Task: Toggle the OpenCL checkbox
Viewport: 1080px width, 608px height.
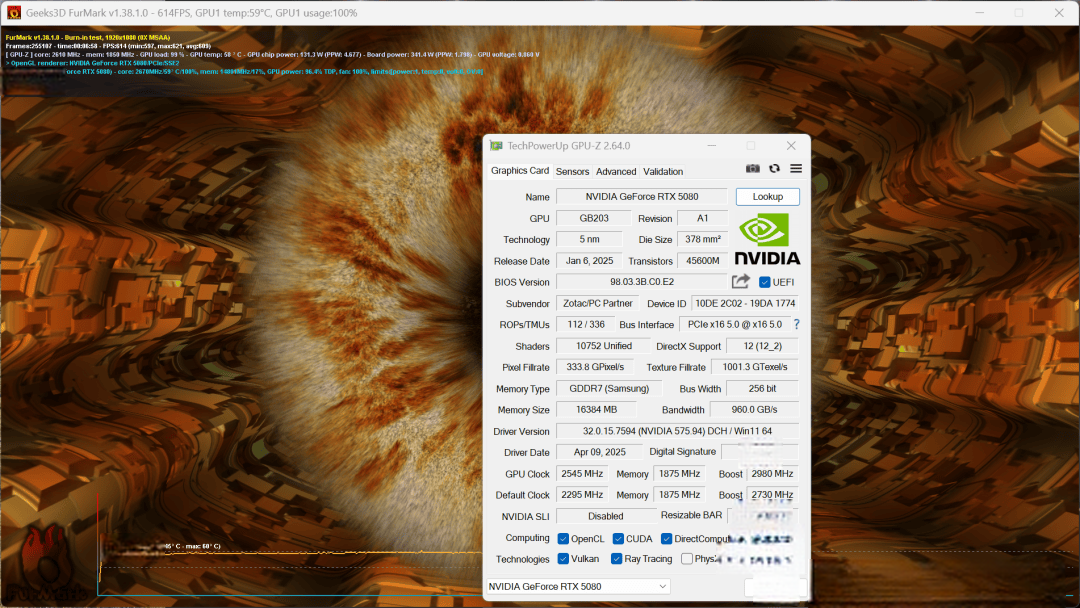Action: [563, 538]
